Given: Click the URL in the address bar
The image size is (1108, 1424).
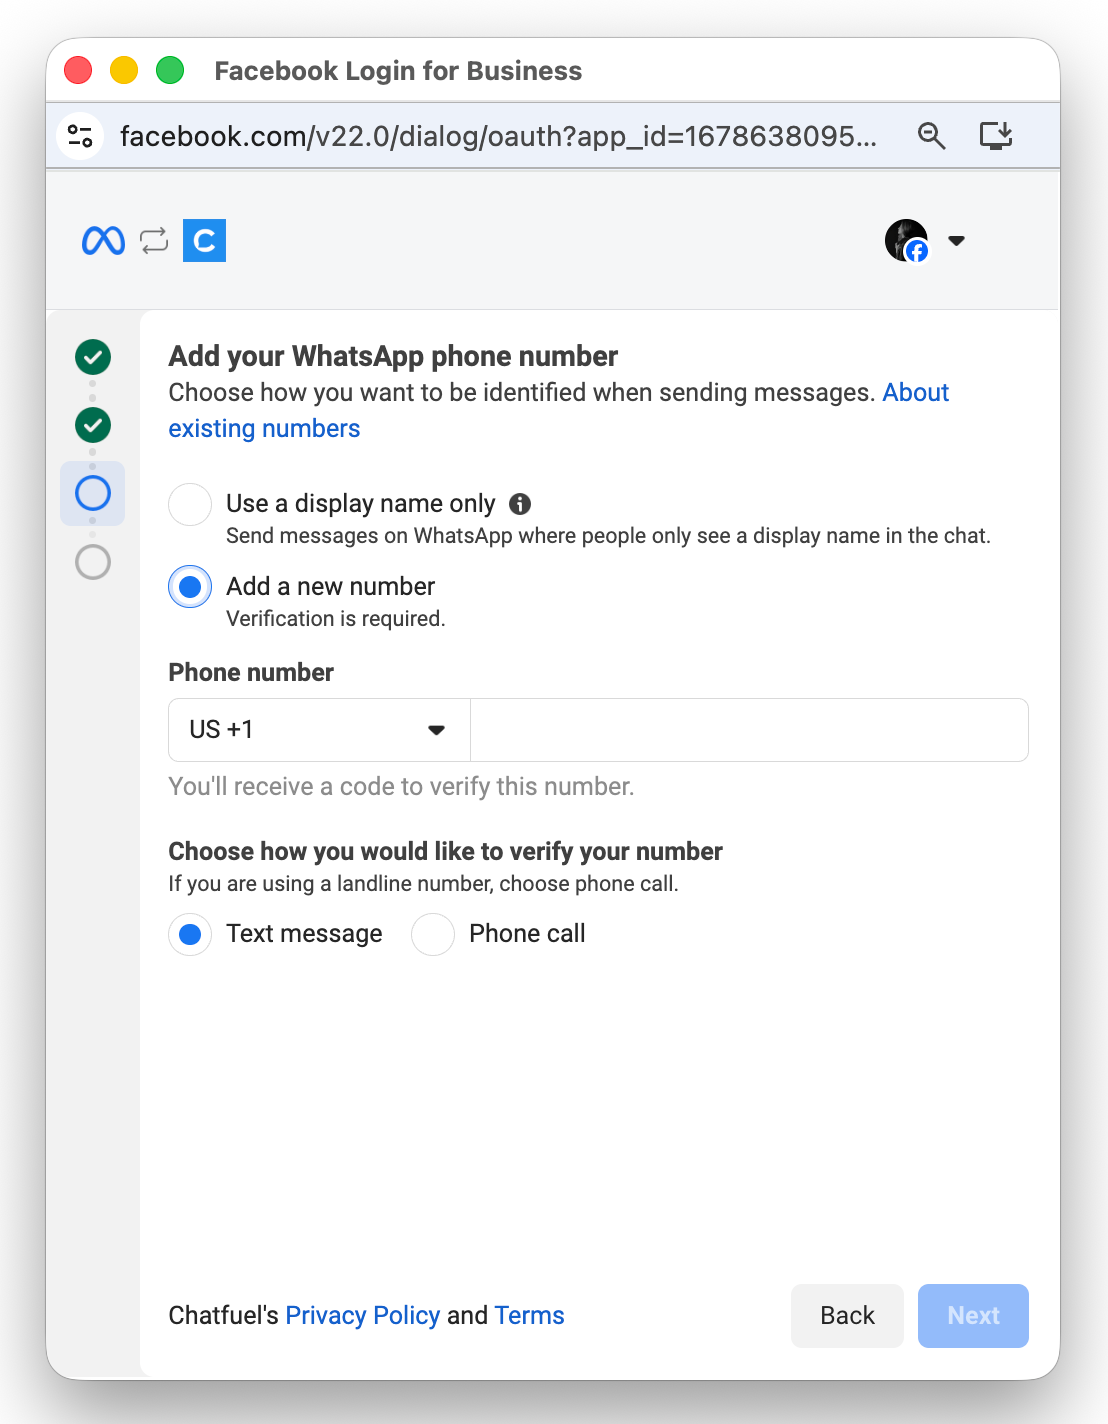Looking at the screenshot, I should [498, 136].
